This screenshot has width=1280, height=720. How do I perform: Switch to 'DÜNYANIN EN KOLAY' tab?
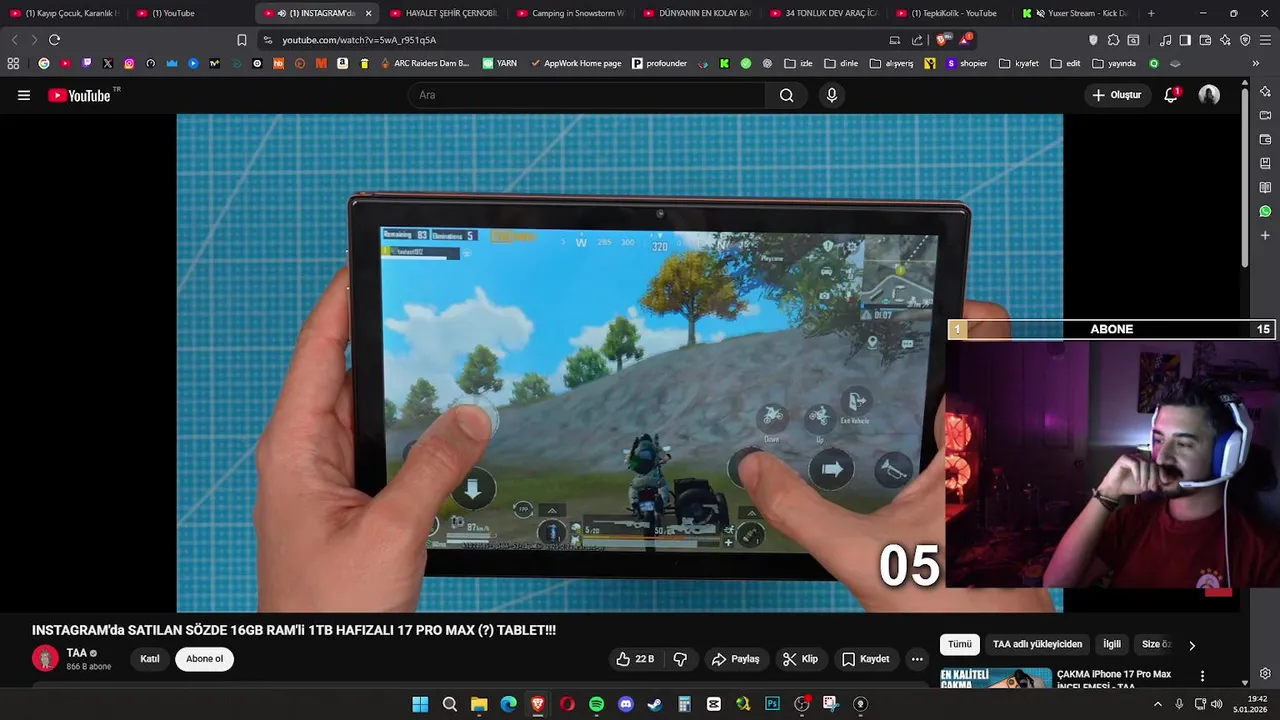[696, 13]
